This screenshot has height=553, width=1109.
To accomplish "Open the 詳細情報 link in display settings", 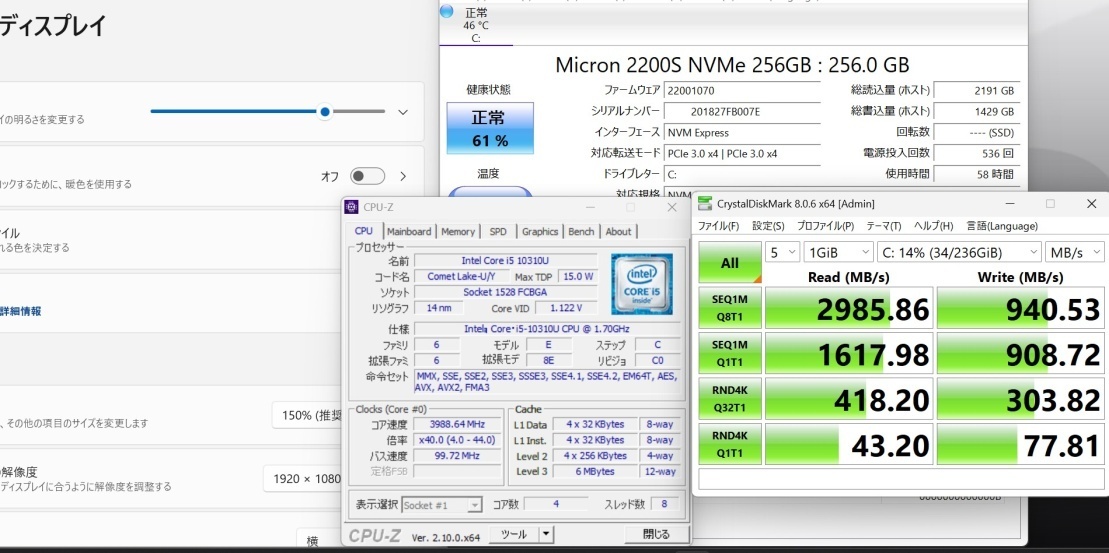I will point(21,310).
